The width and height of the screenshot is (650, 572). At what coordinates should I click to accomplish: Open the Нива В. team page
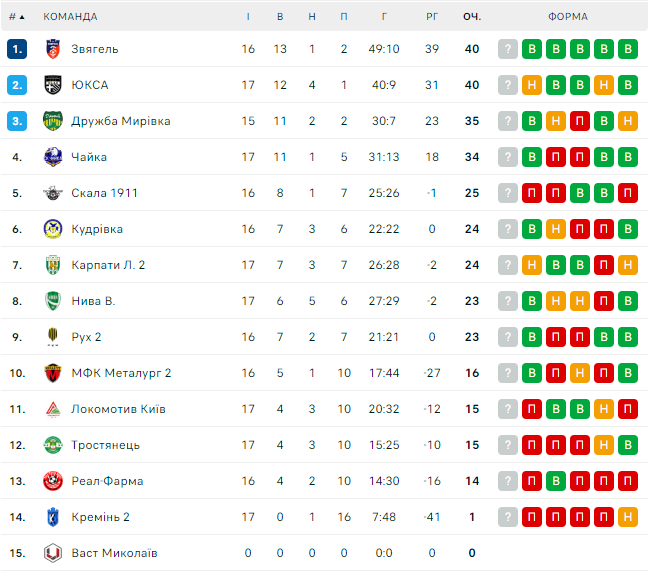93,301
